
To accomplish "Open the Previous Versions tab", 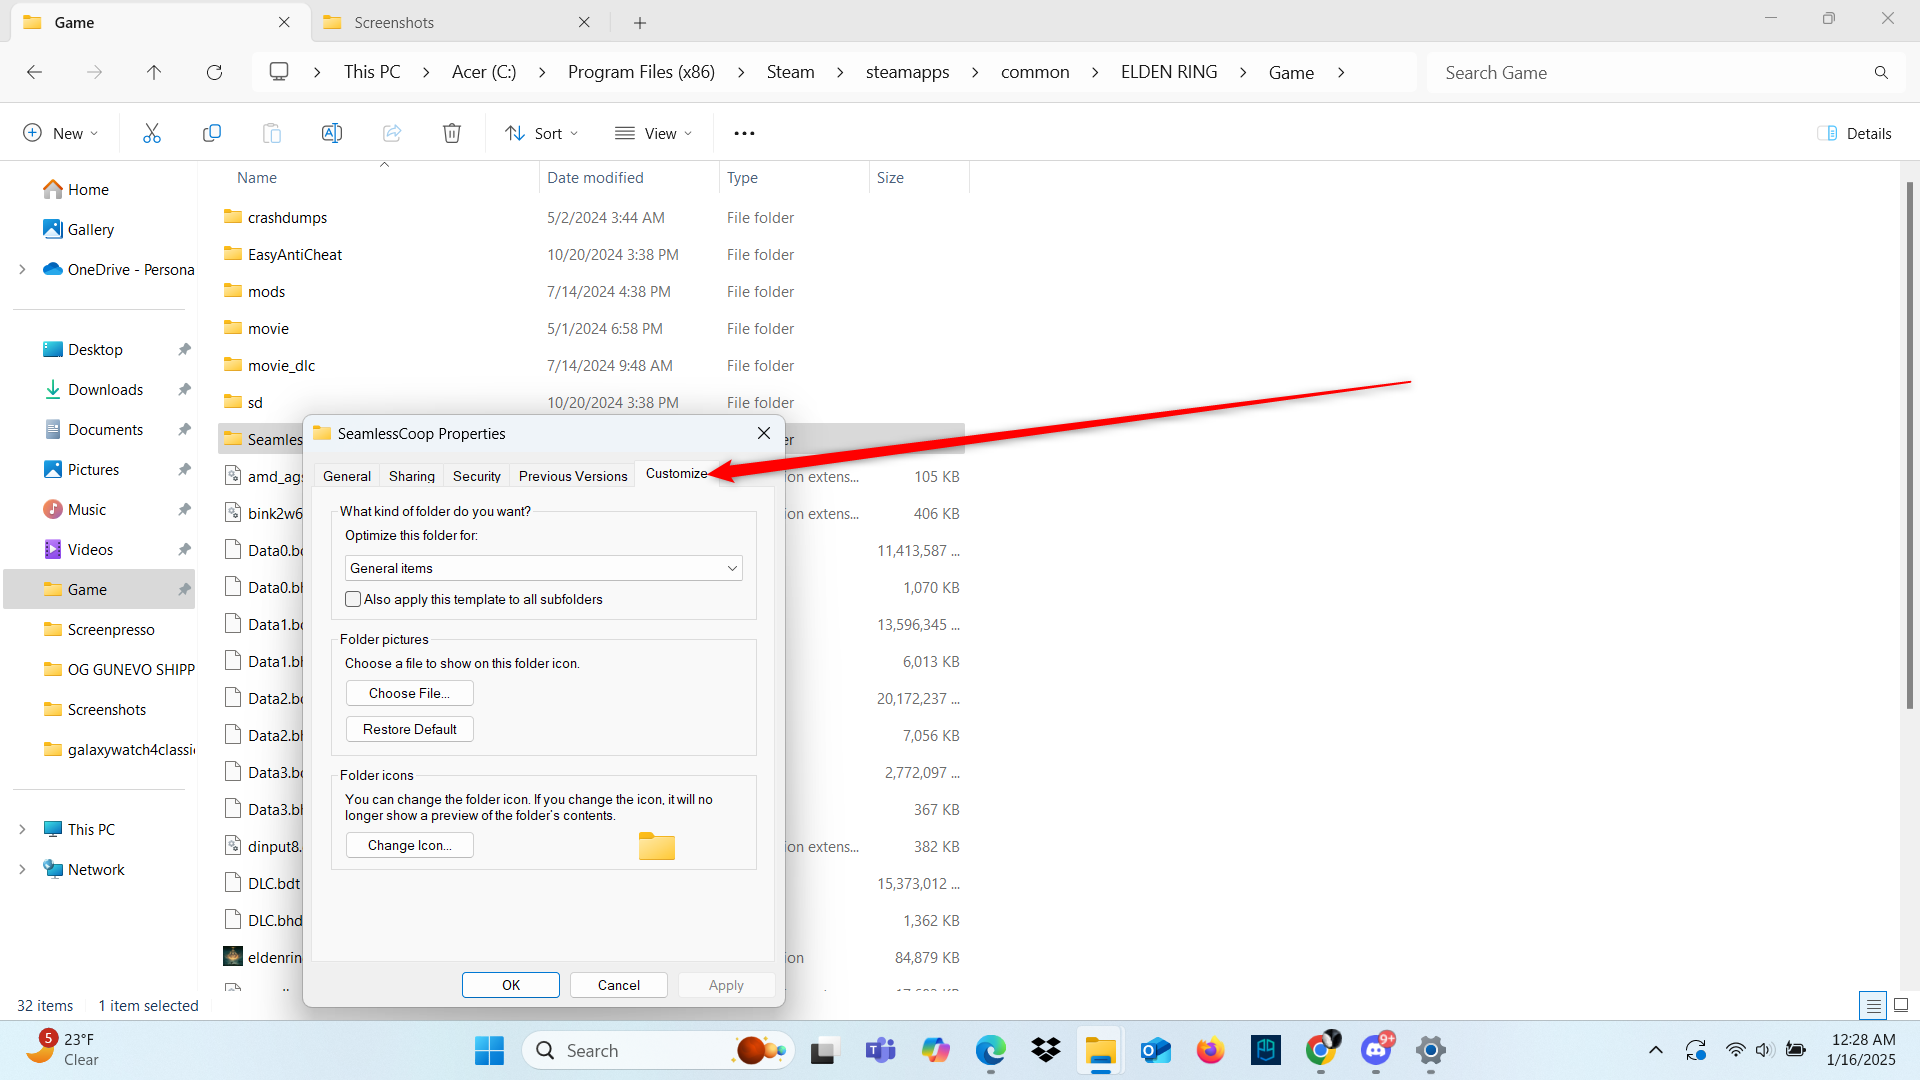I will [573, 476].
